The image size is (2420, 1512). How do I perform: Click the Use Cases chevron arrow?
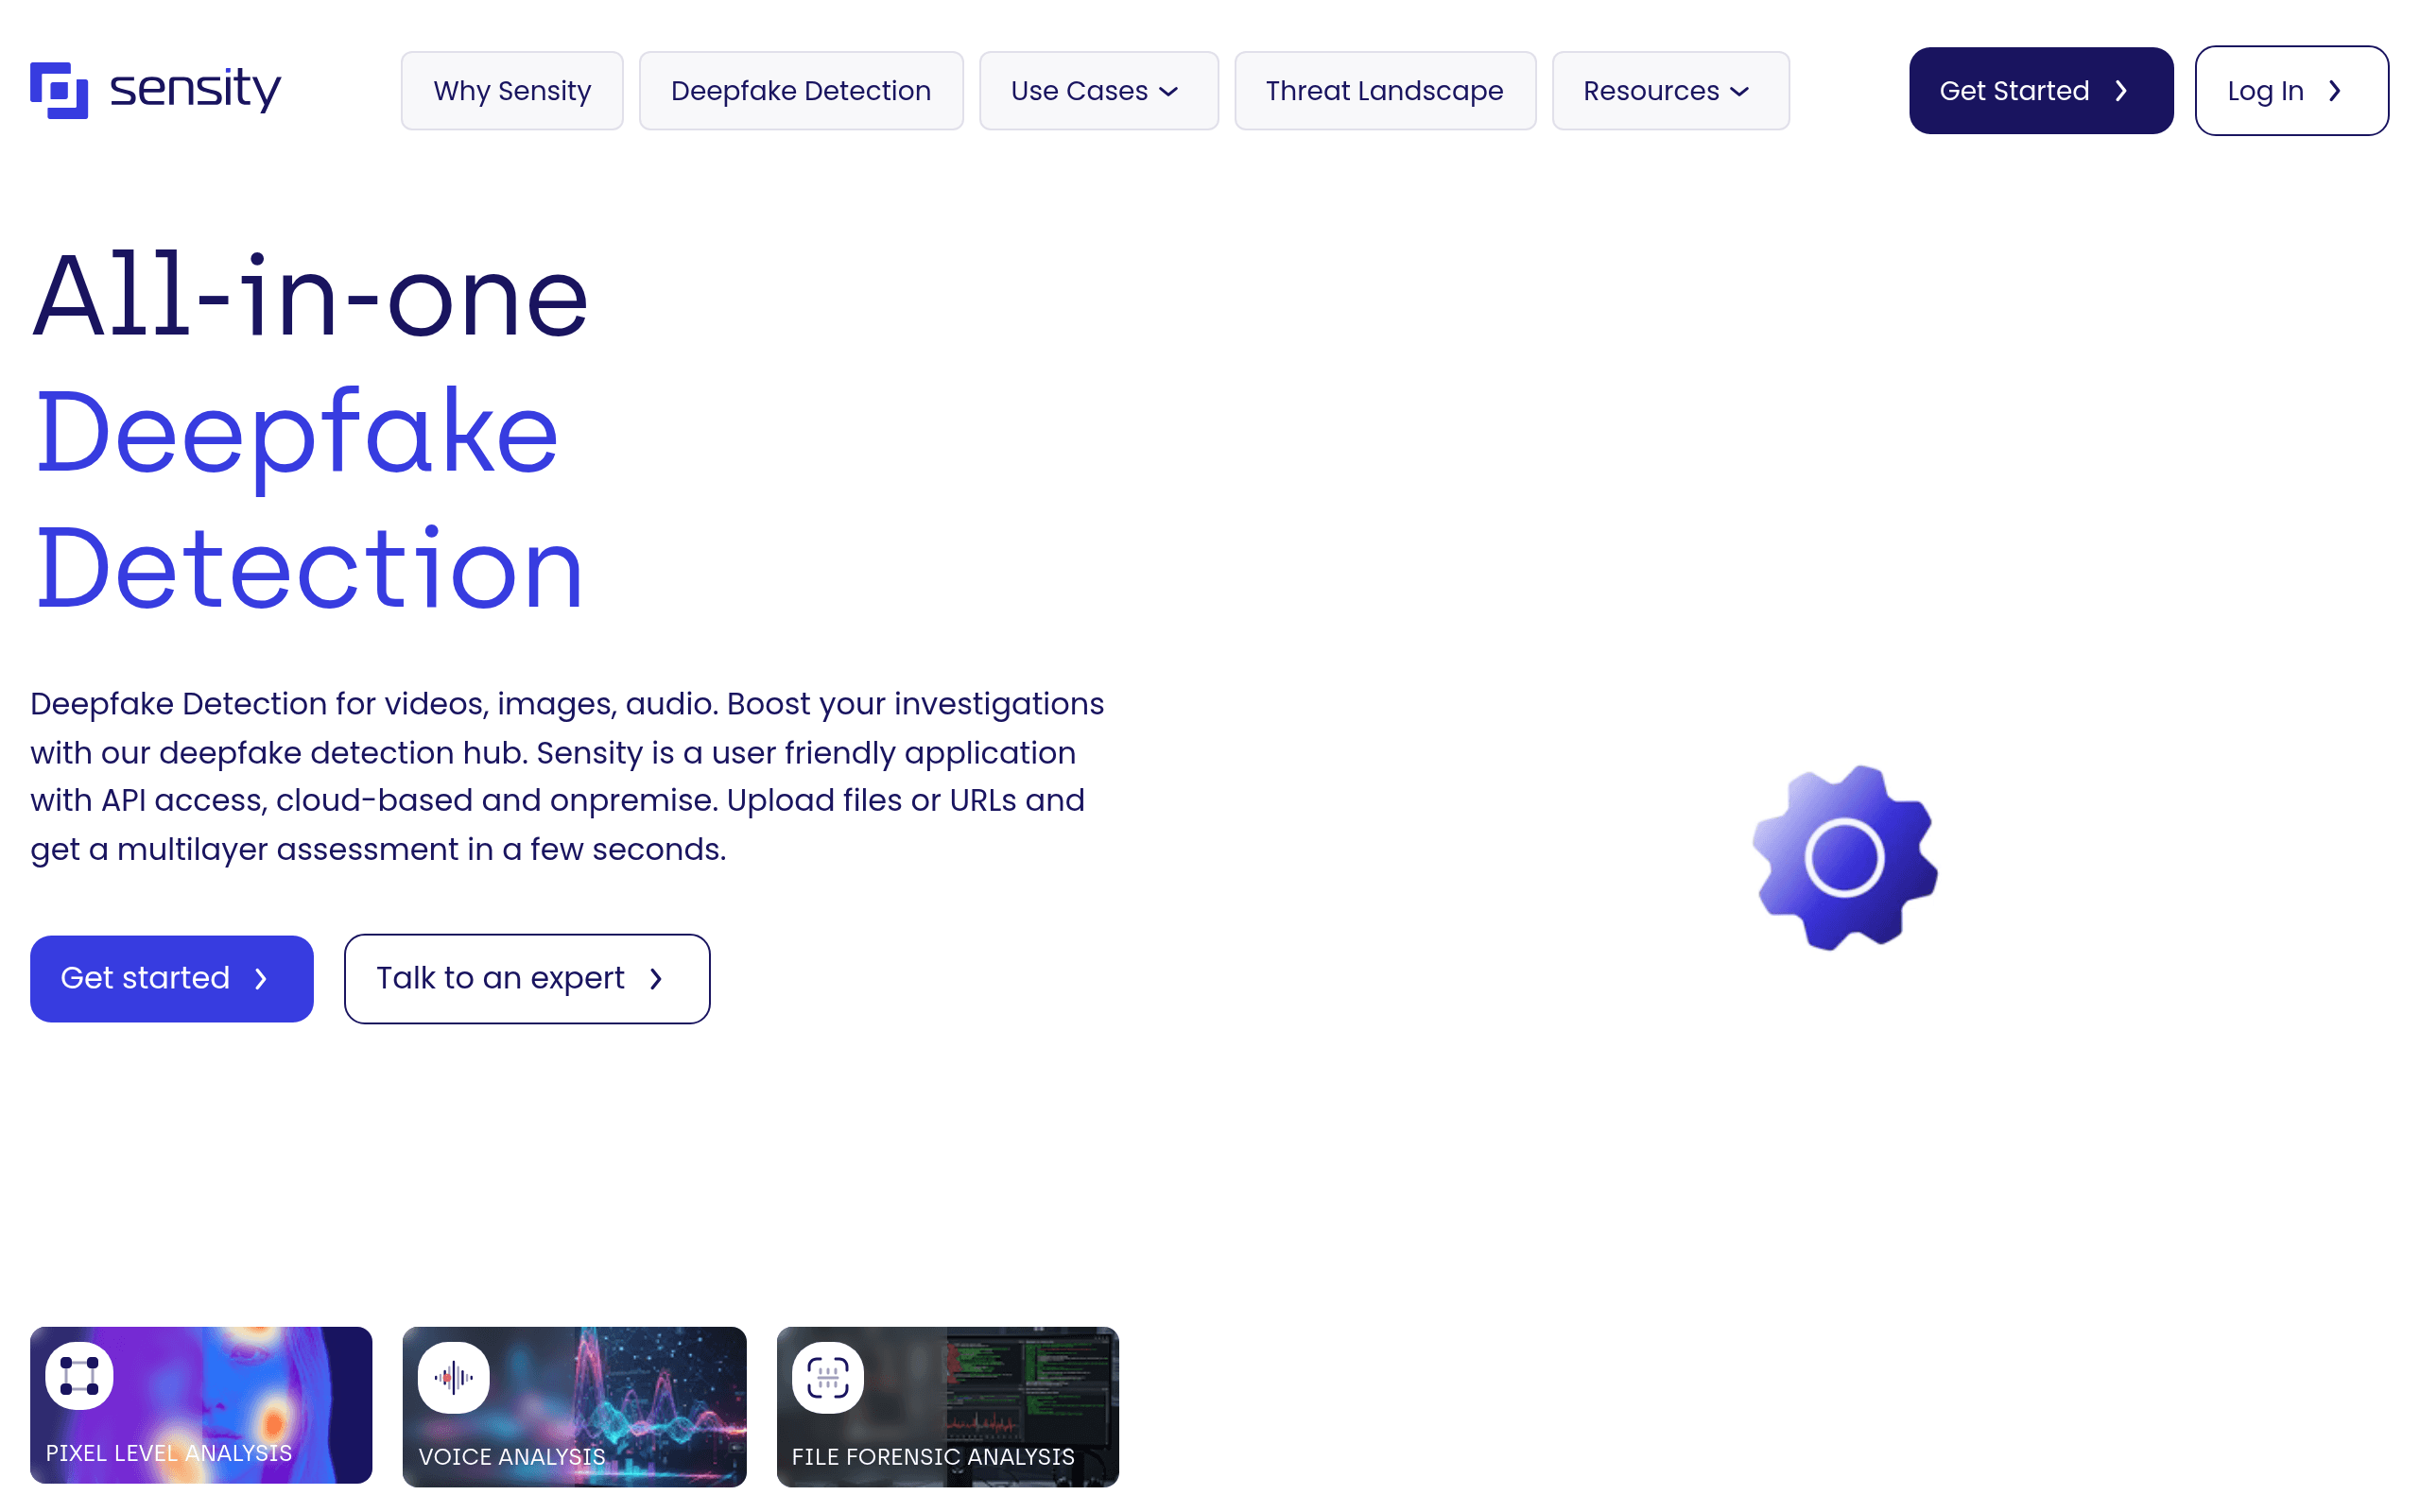click(1168, 92)
